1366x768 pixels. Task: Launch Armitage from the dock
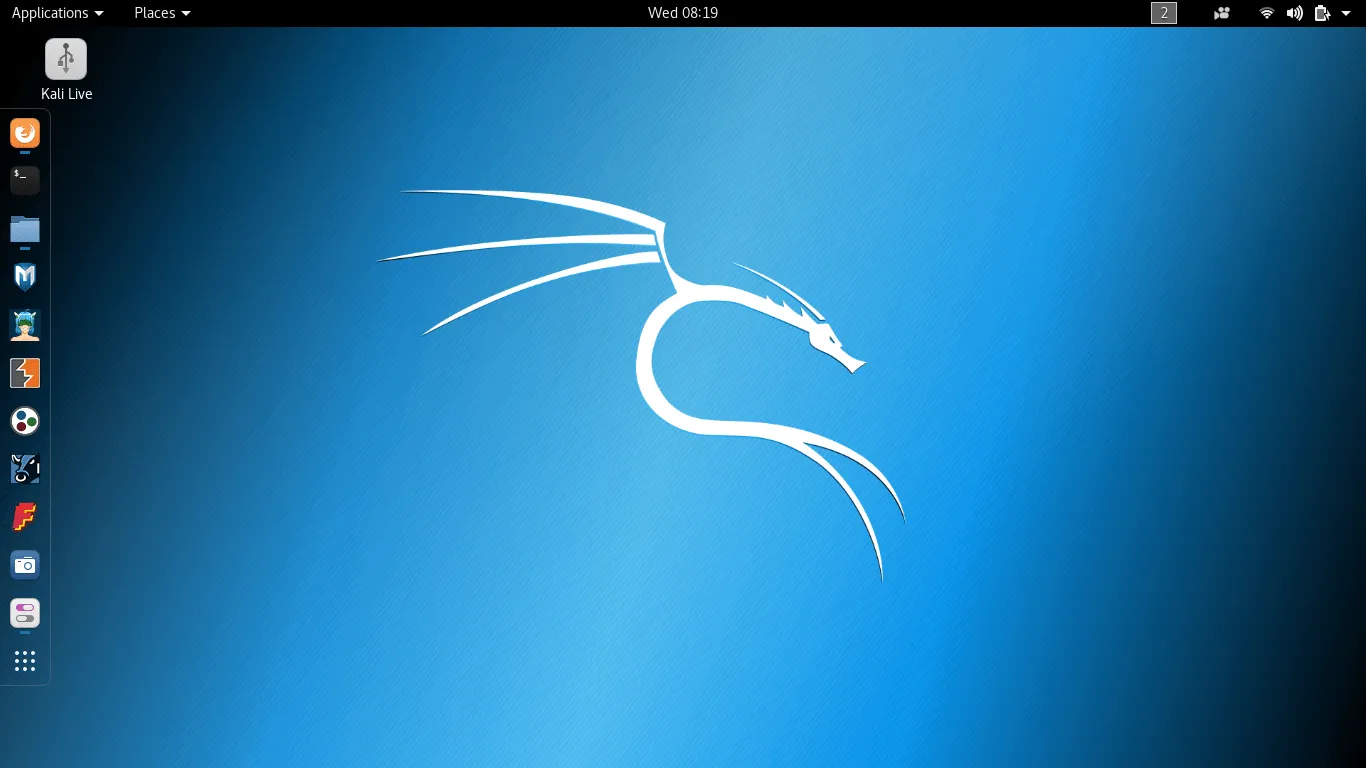click(x=25, y=325)
